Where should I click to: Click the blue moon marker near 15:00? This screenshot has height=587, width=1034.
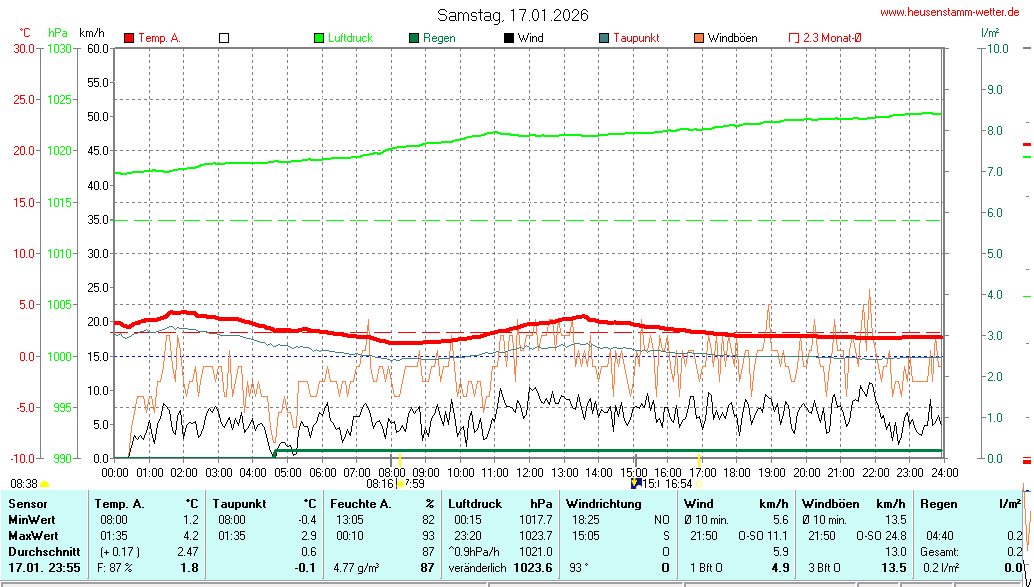[634, 482]
